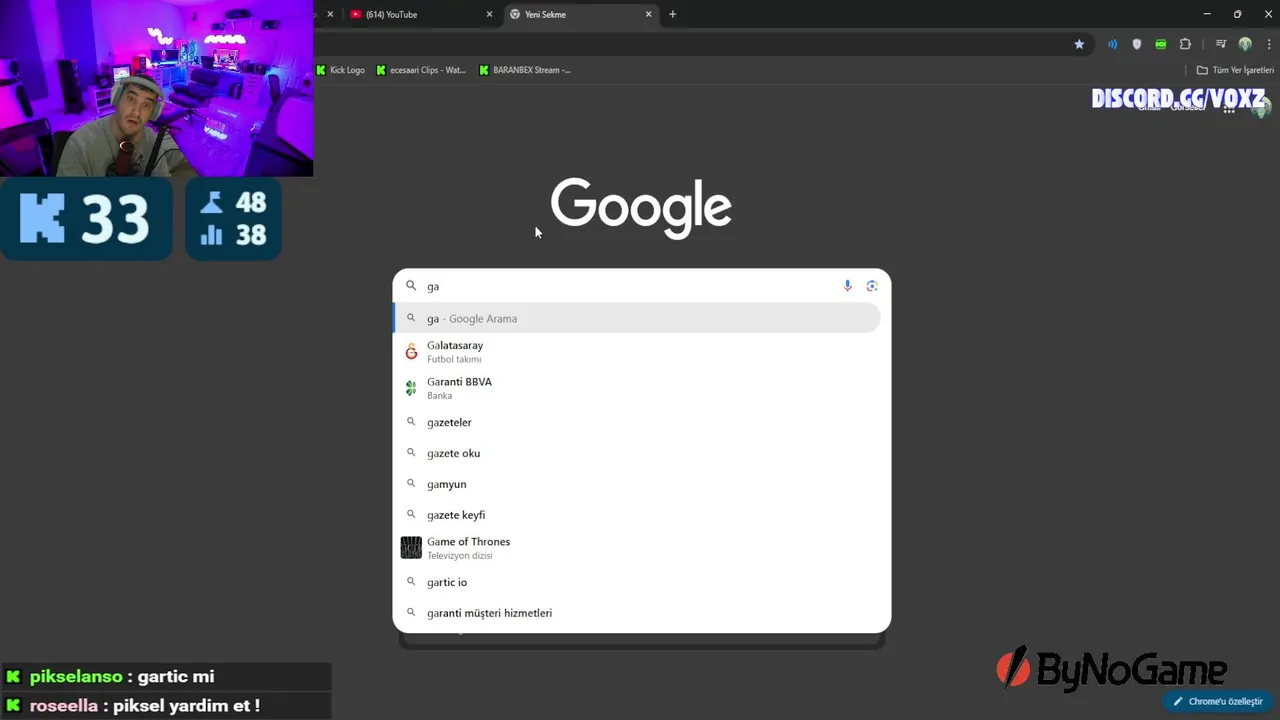Select the 'gartic io' suggestion
The image size is (1280, 720).
click(637, 582)
